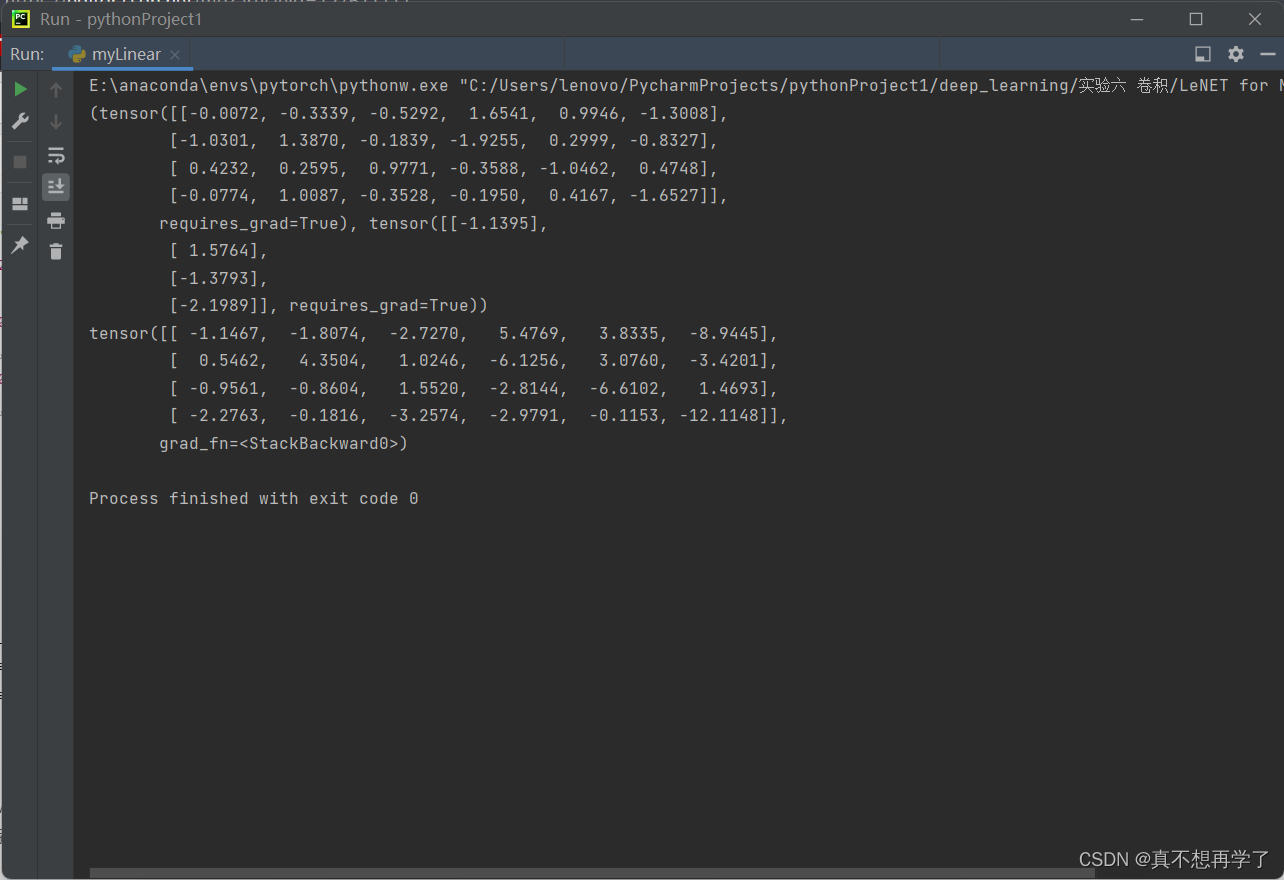This screenshot has width=1284, height=880.
Task: Close the Run window
Action: [x=1255, y=19]
